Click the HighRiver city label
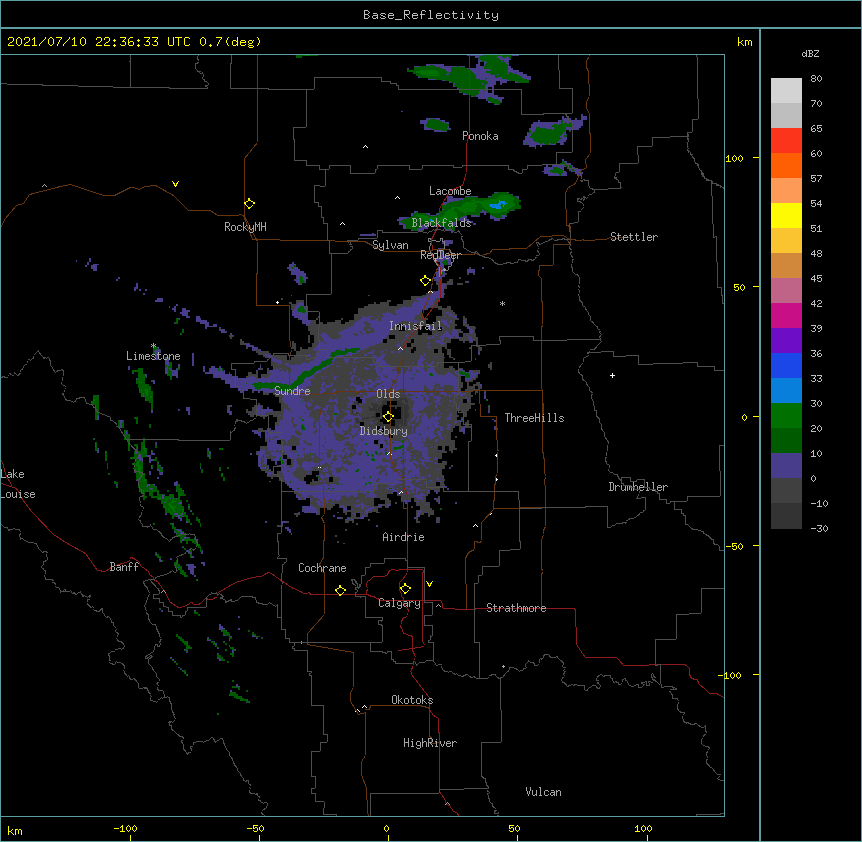 [x=430, y=743]
